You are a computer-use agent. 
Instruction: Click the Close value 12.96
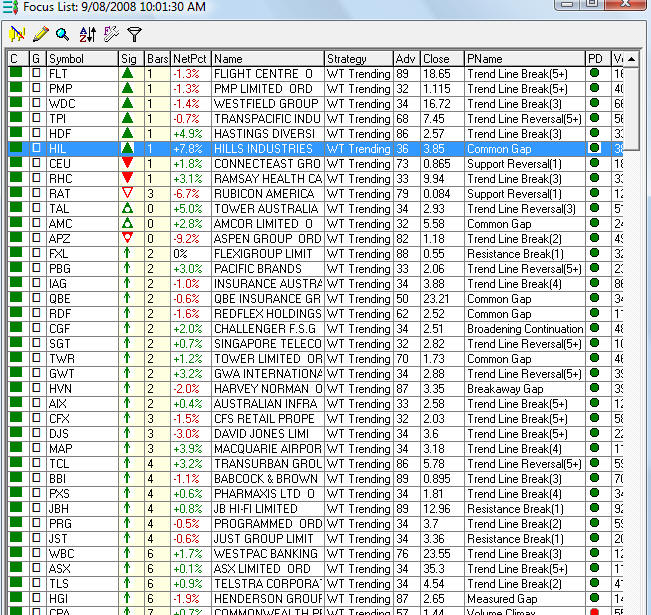coord(442,509)
